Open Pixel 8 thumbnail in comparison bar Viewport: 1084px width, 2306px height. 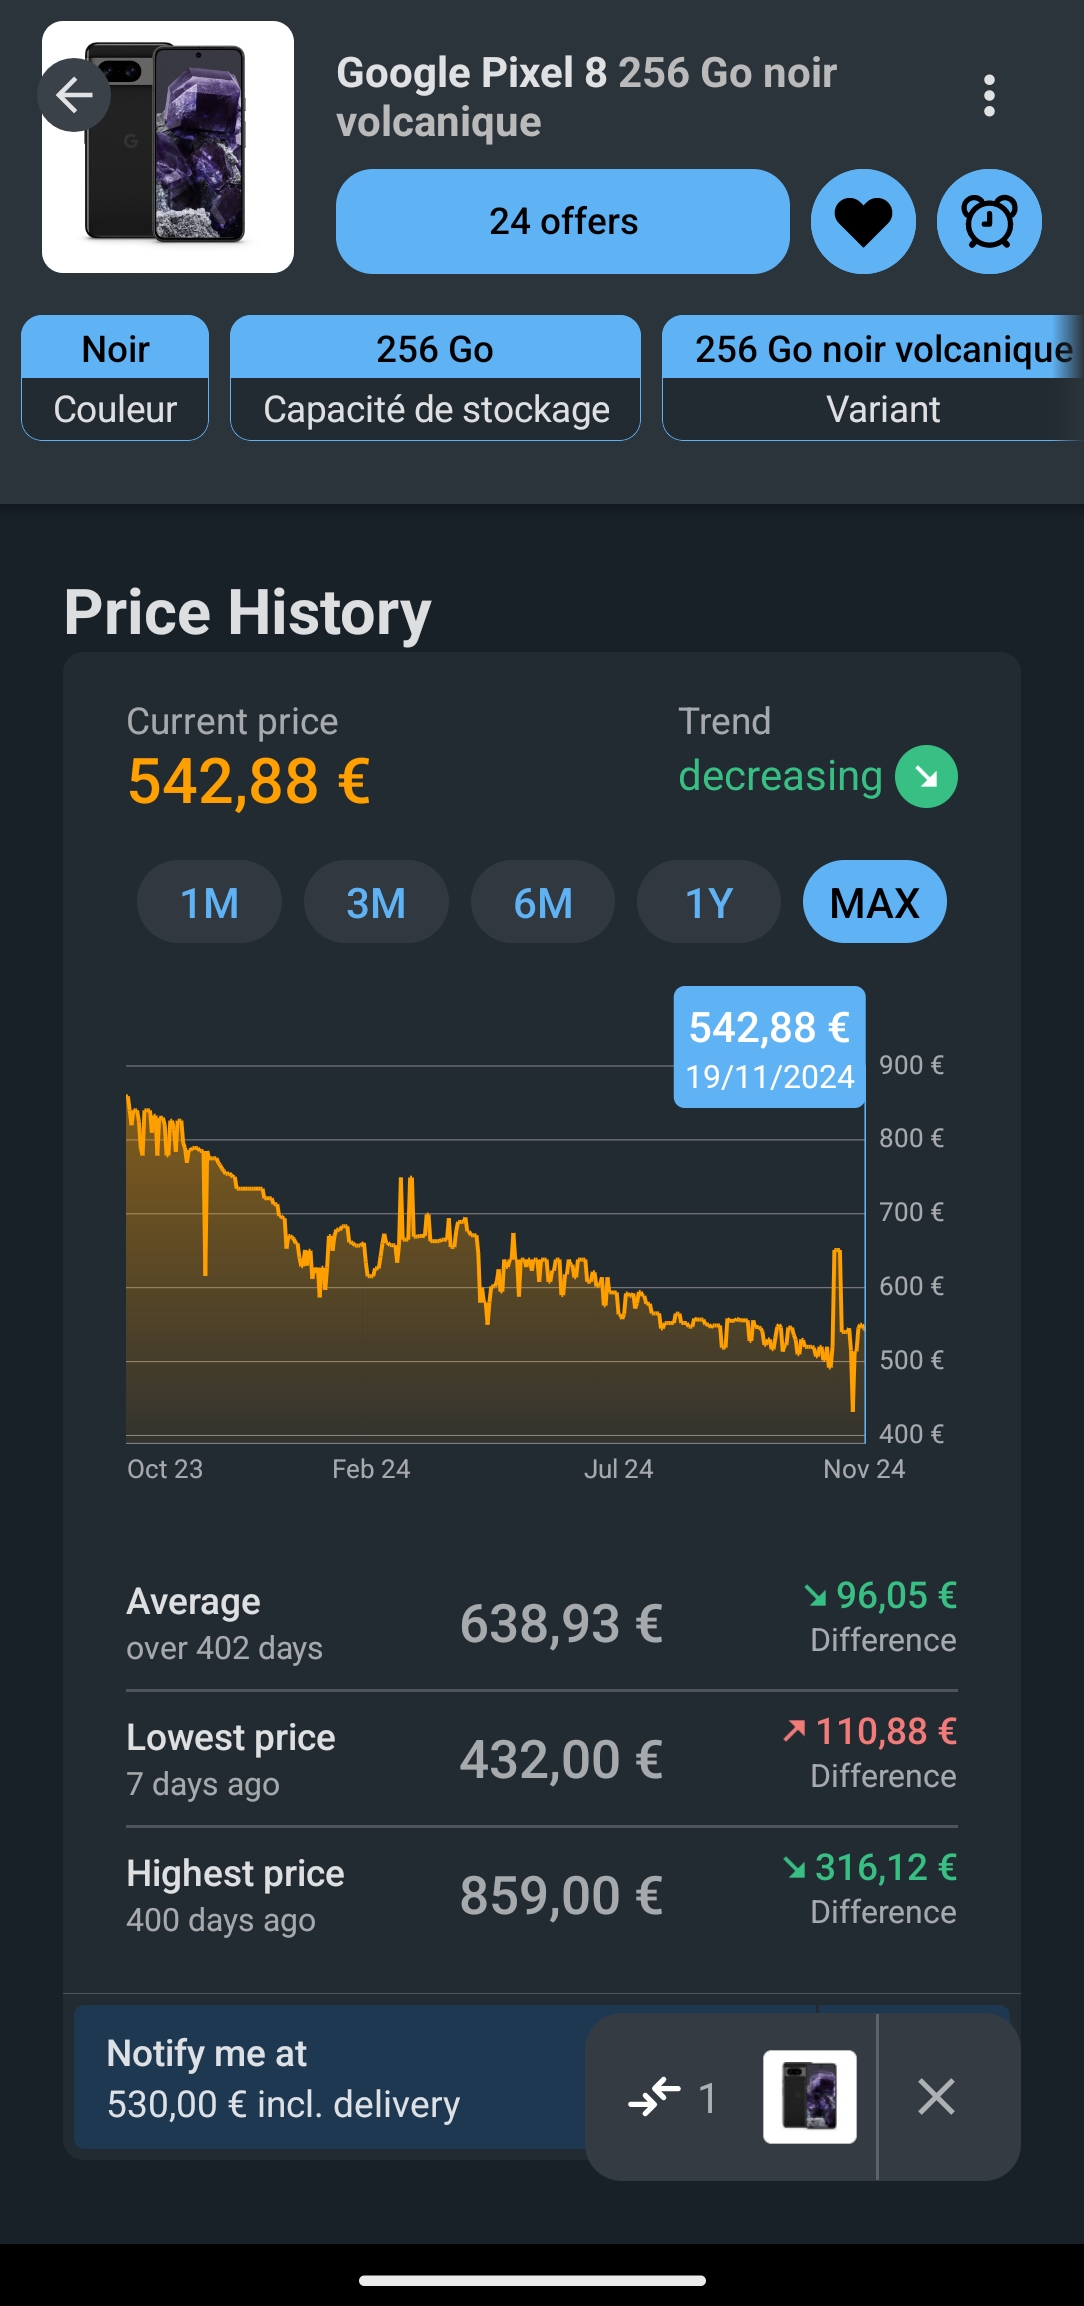(809, 2096)
